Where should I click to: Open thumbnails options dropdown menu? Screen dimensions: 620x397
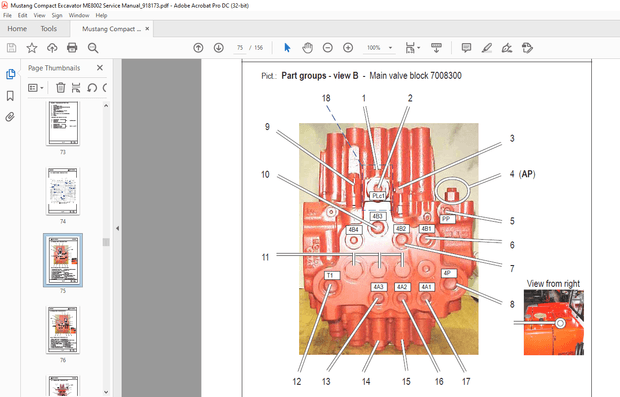[x=36, y=87]
